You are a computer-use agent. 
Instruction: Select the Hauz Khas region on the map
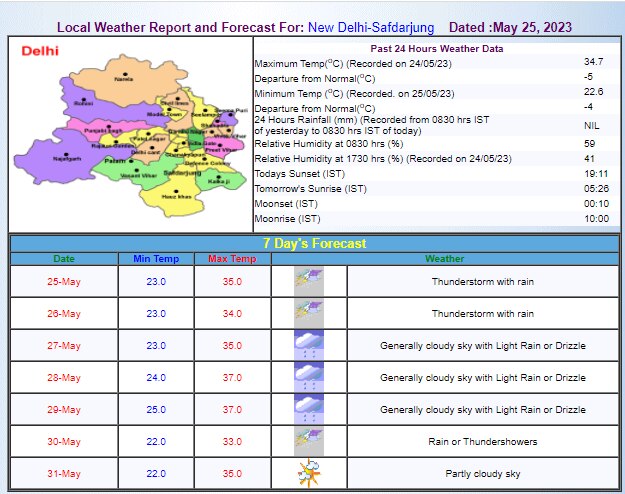[171, 197]
